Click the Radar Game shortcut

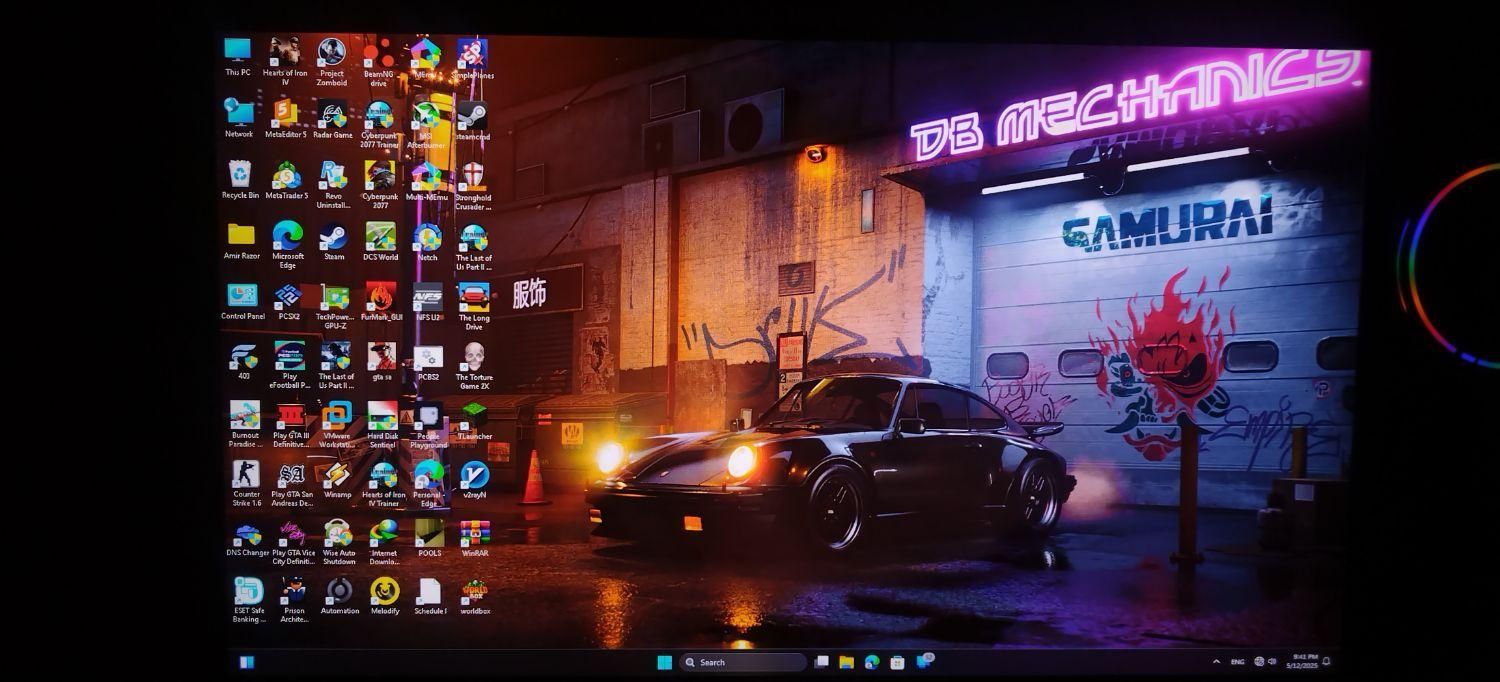(x=333, y=119)
